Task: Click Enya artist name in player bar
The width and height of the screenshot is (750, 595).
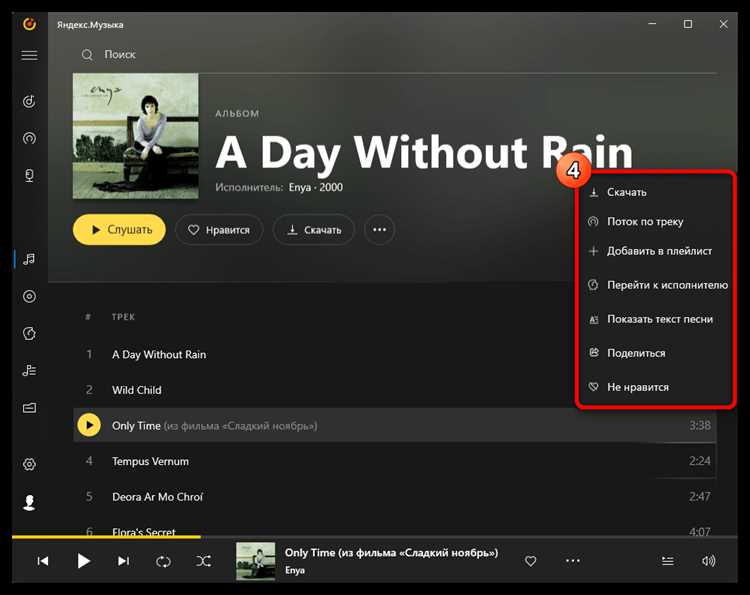Action: point(295,570)
